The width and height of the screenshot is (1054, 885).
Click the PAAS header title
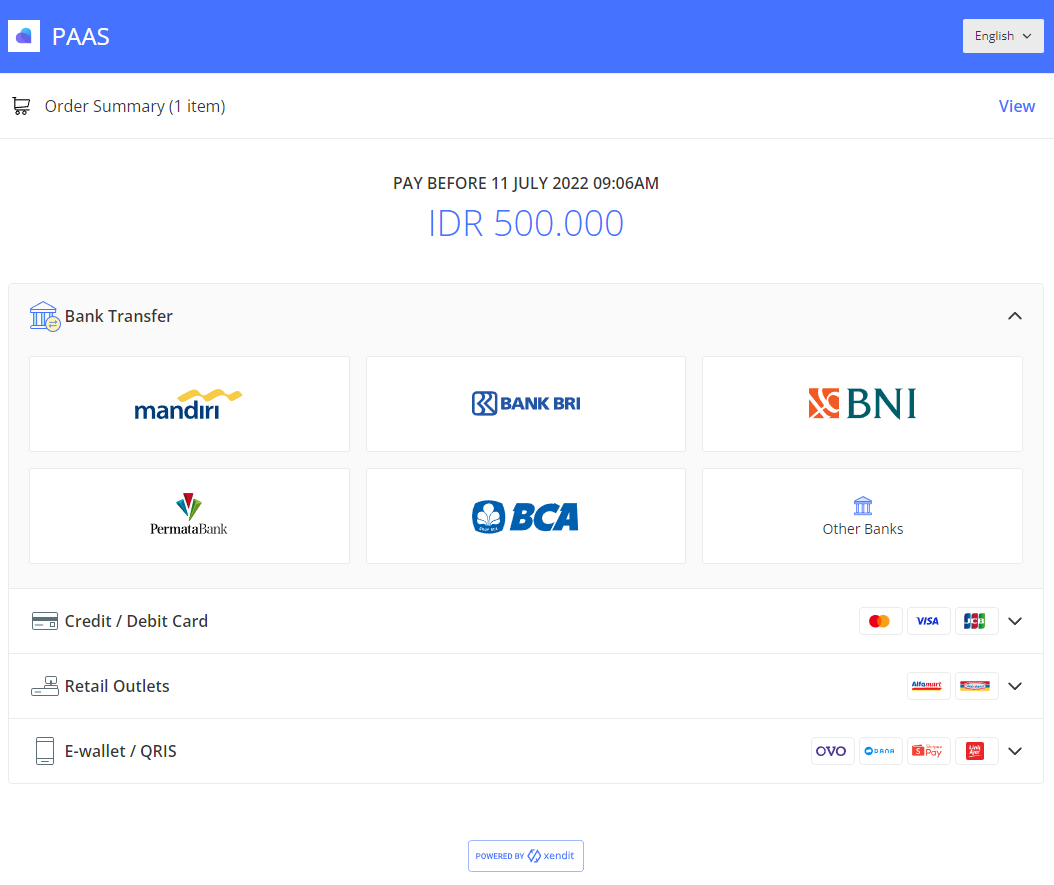pos(81,36)
